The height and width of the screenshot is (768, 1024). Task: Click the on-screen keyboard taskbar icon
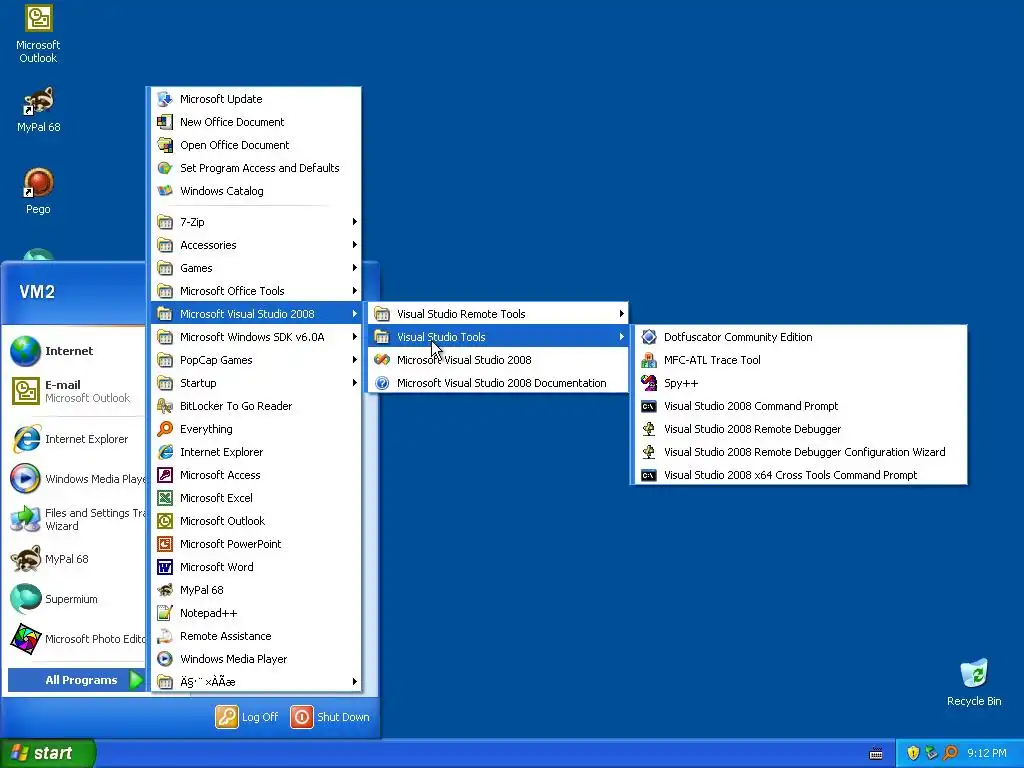(x=876, y=754)
